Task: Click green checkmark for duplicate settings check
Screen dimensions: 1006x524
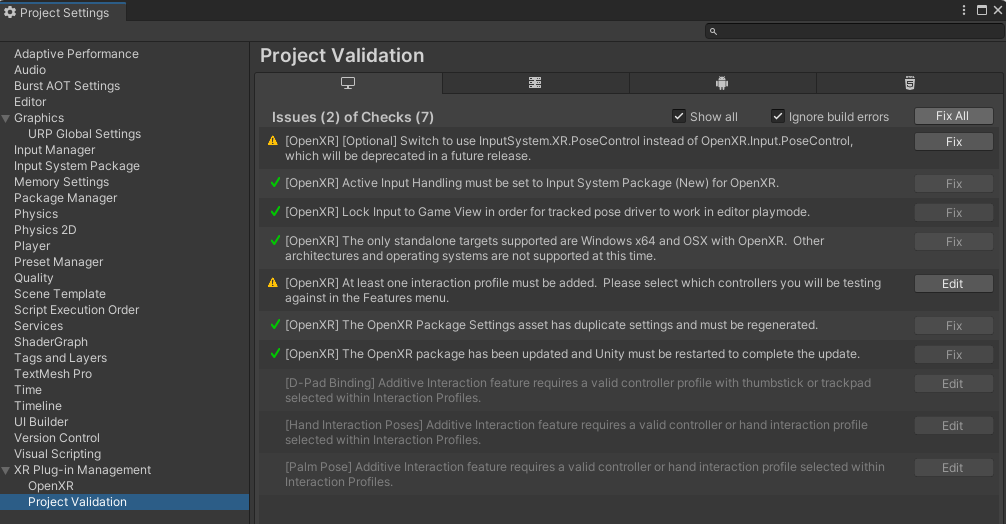Action: (x=275, y=325)
